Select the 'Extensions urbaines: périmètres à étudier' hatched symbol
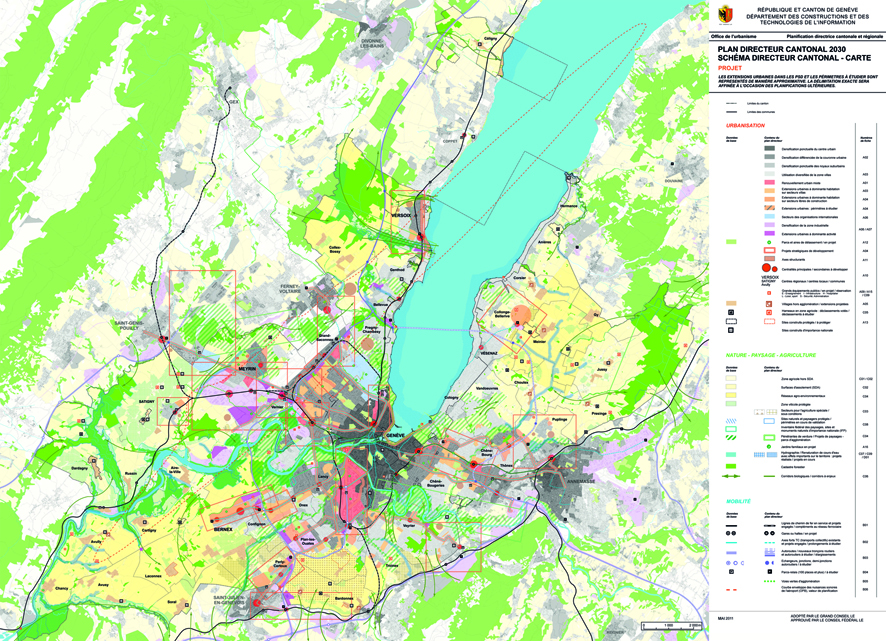The image size is (886, 641). [x=768, y=207]
